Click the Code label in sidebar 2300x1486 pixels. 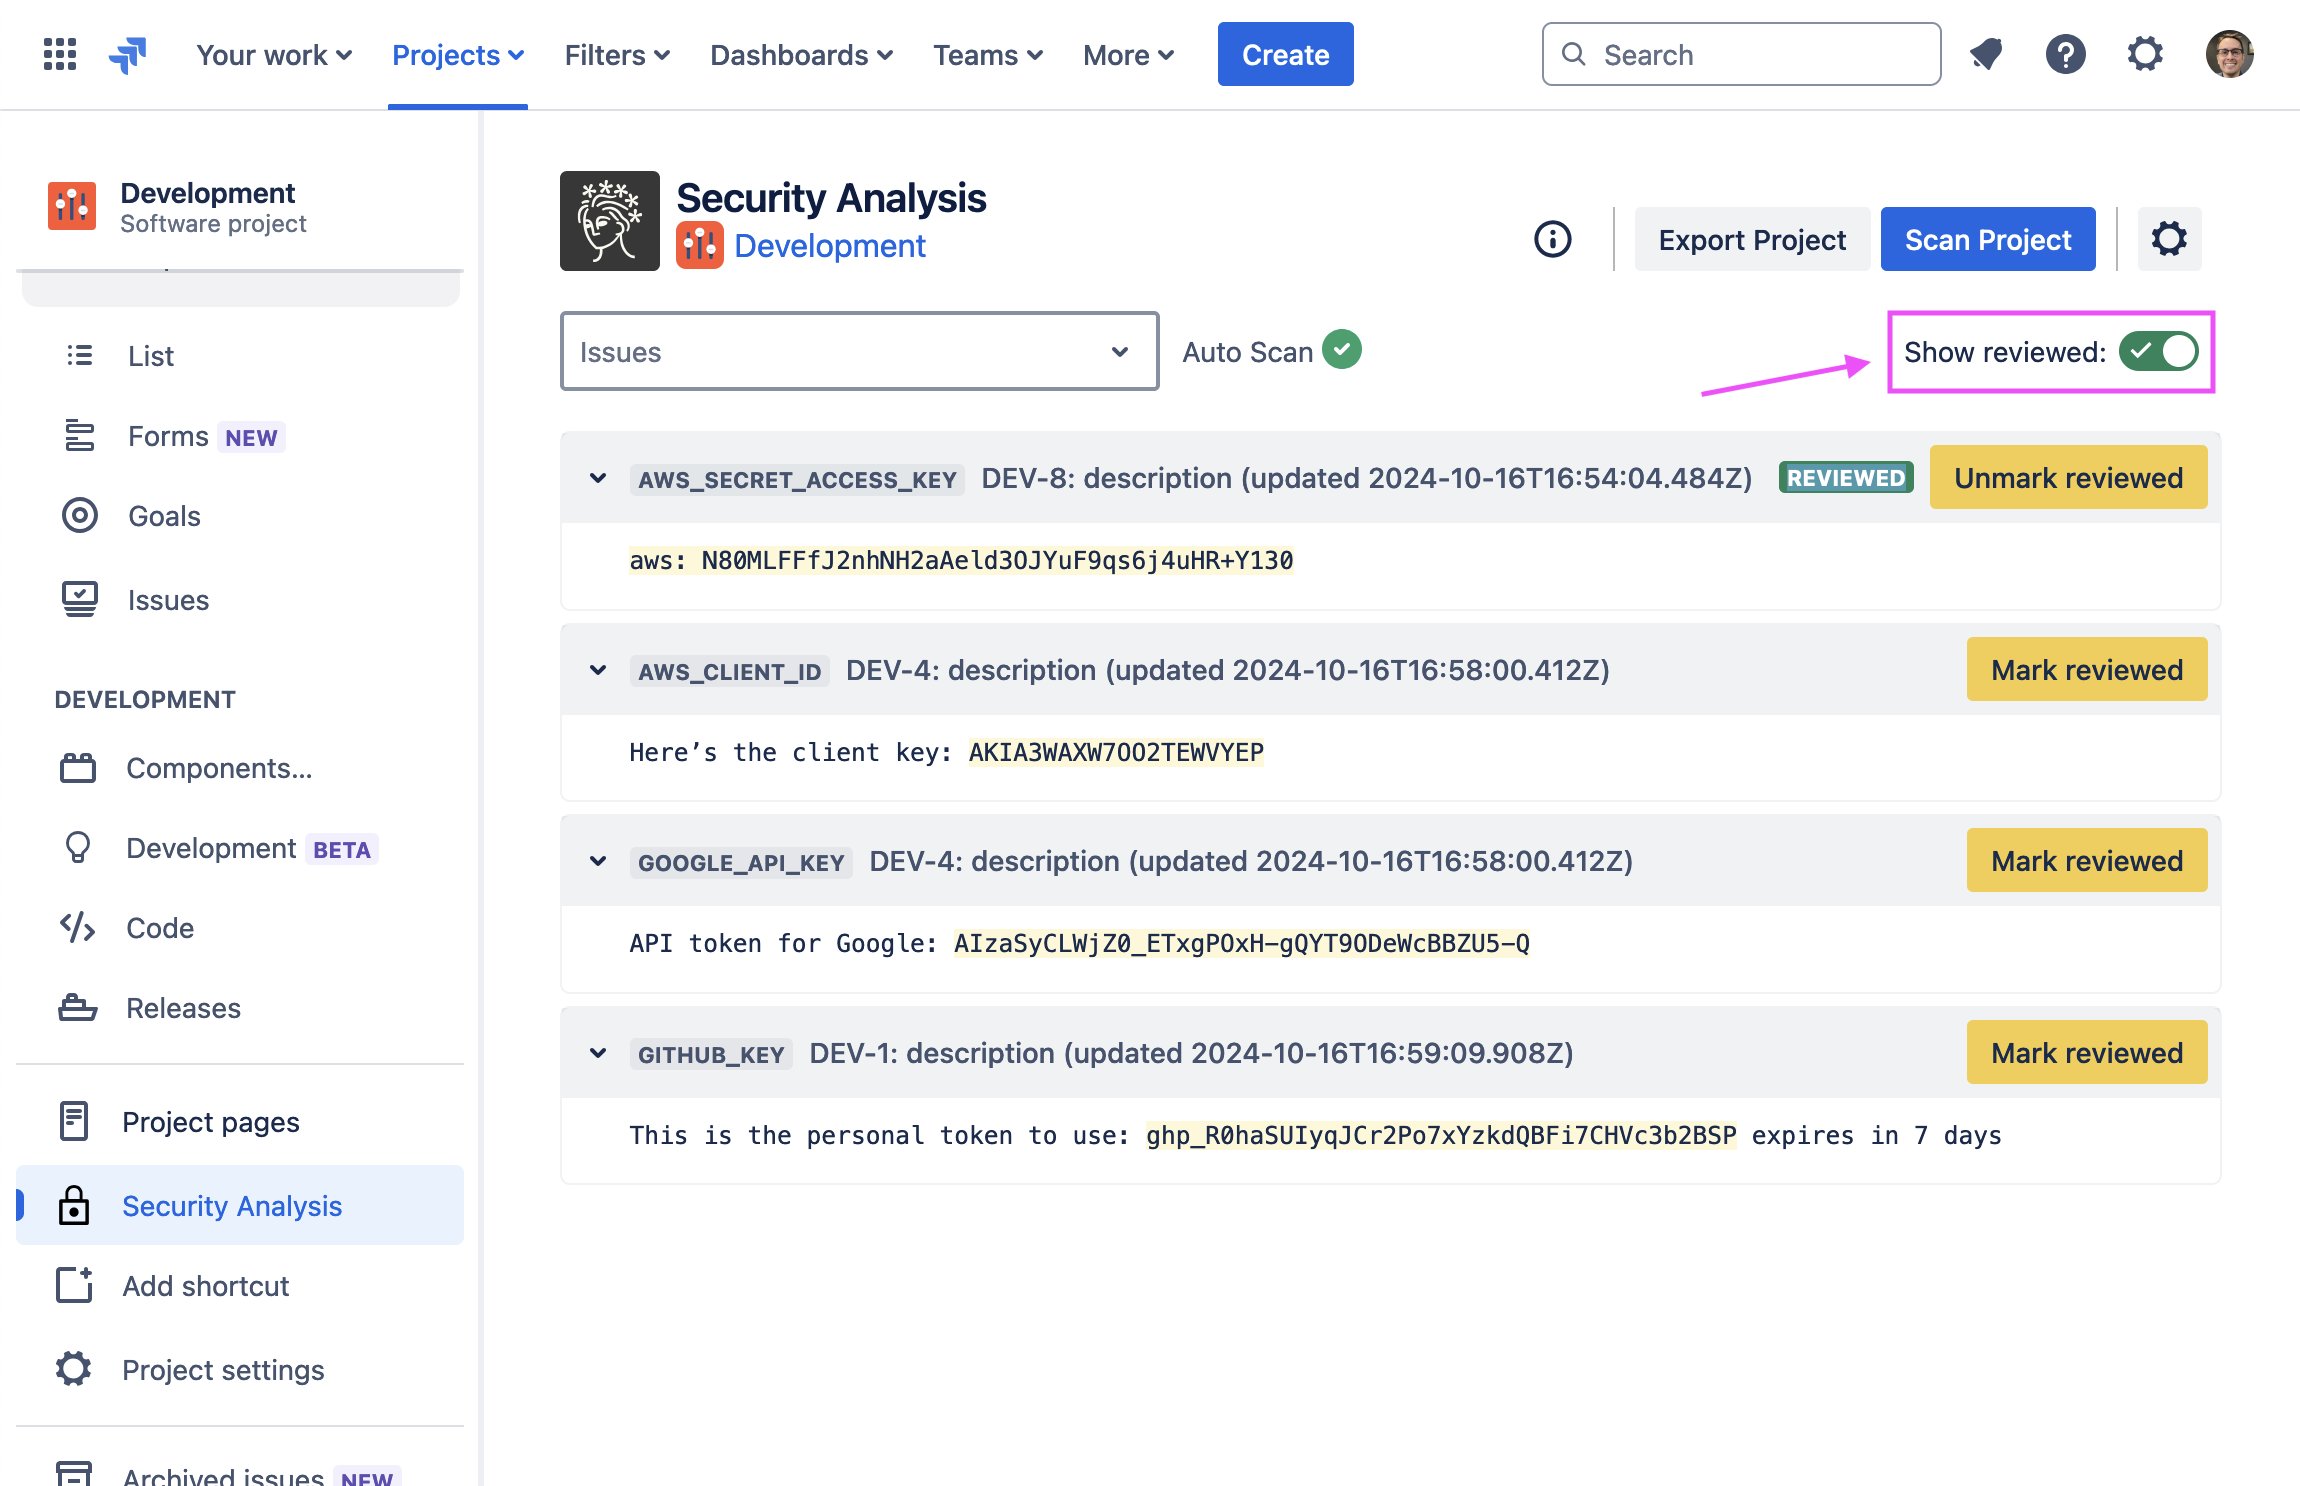point(160,928)
